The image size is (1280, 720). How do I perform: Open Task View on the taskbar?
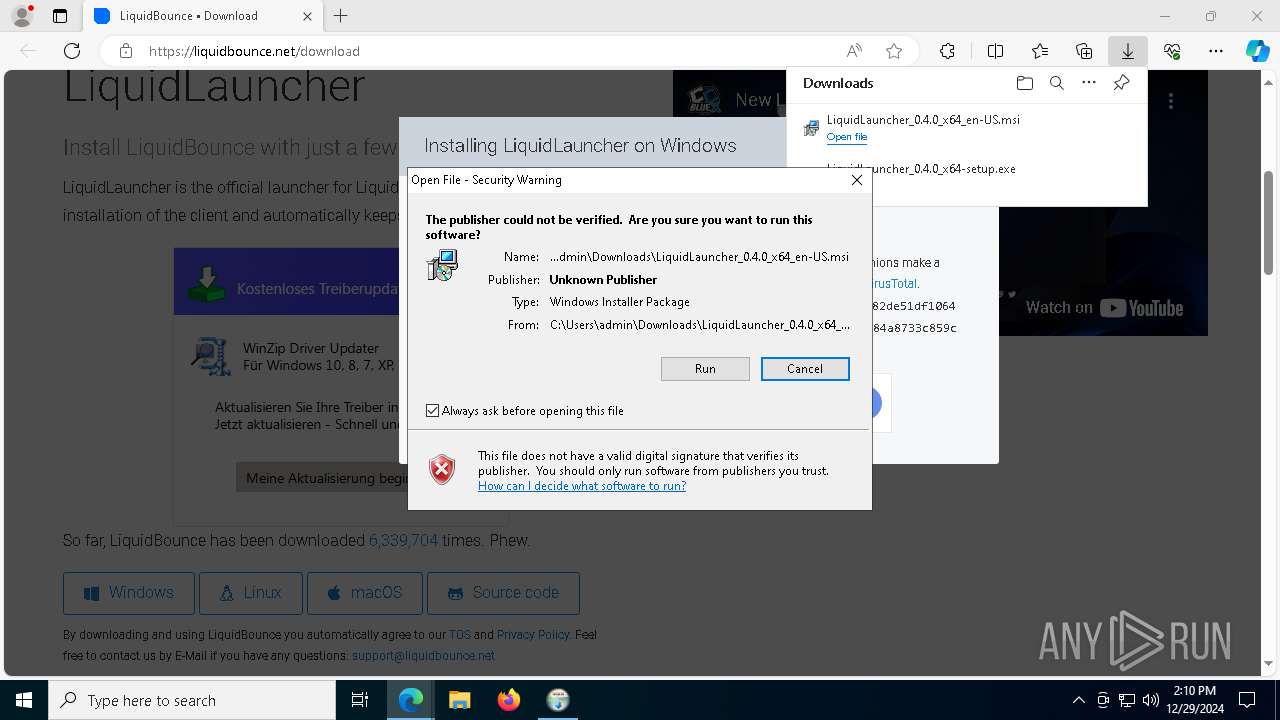pos(360,700)
